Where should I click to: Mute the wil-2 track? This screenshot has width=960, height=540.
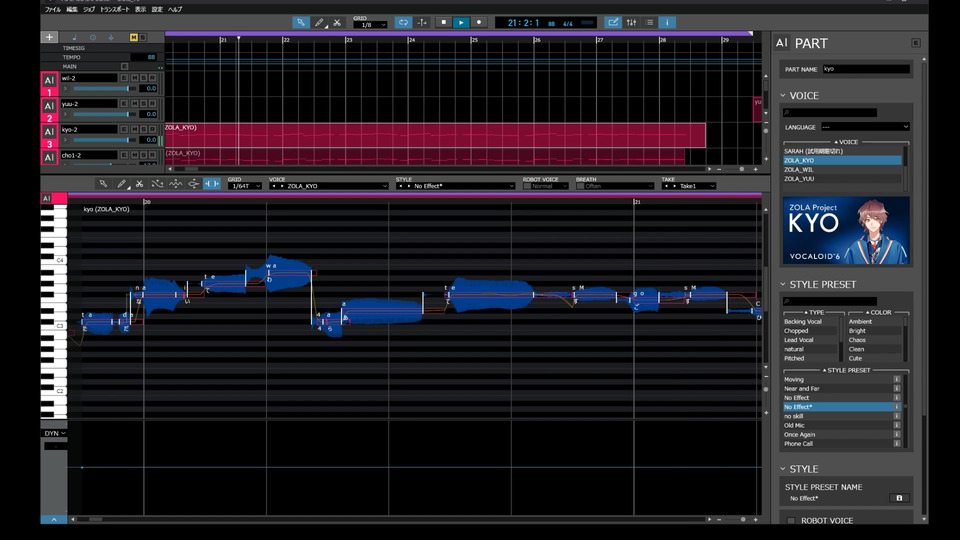coord(134,78)
